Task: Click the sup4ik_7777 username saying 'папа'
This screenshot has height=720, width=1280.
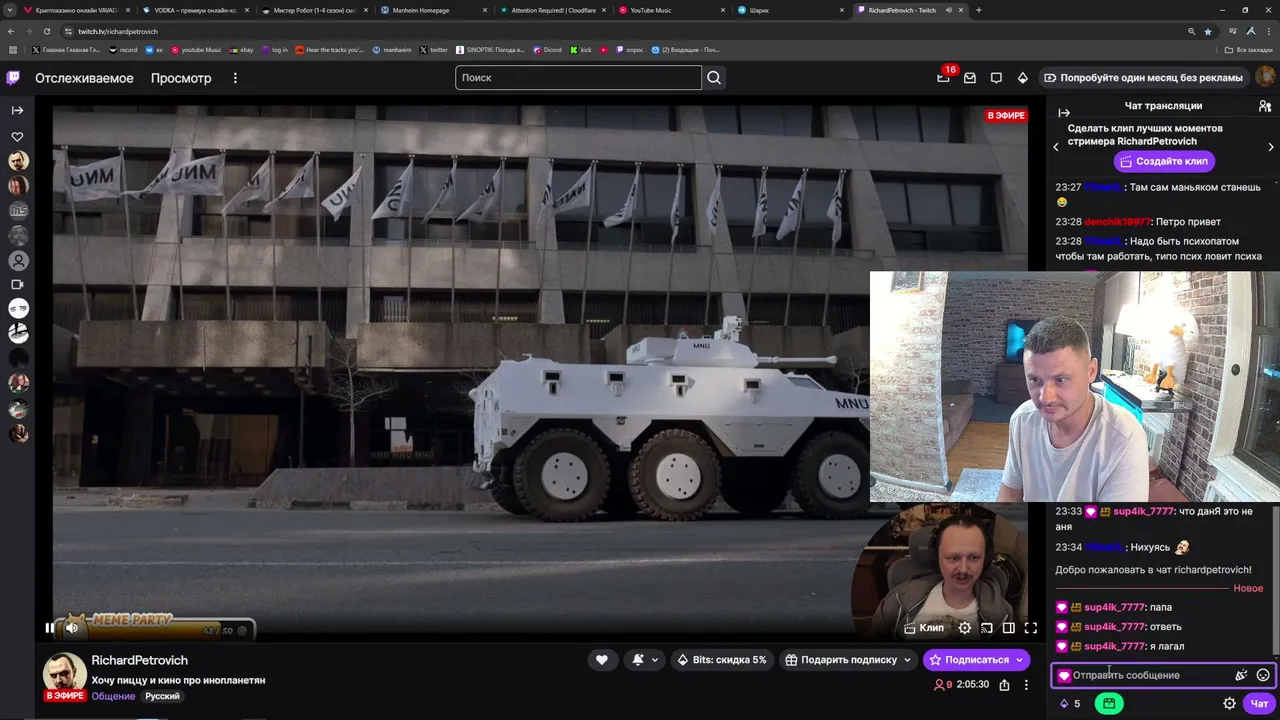Action: pyautogui.click(x=1114, y=607)
